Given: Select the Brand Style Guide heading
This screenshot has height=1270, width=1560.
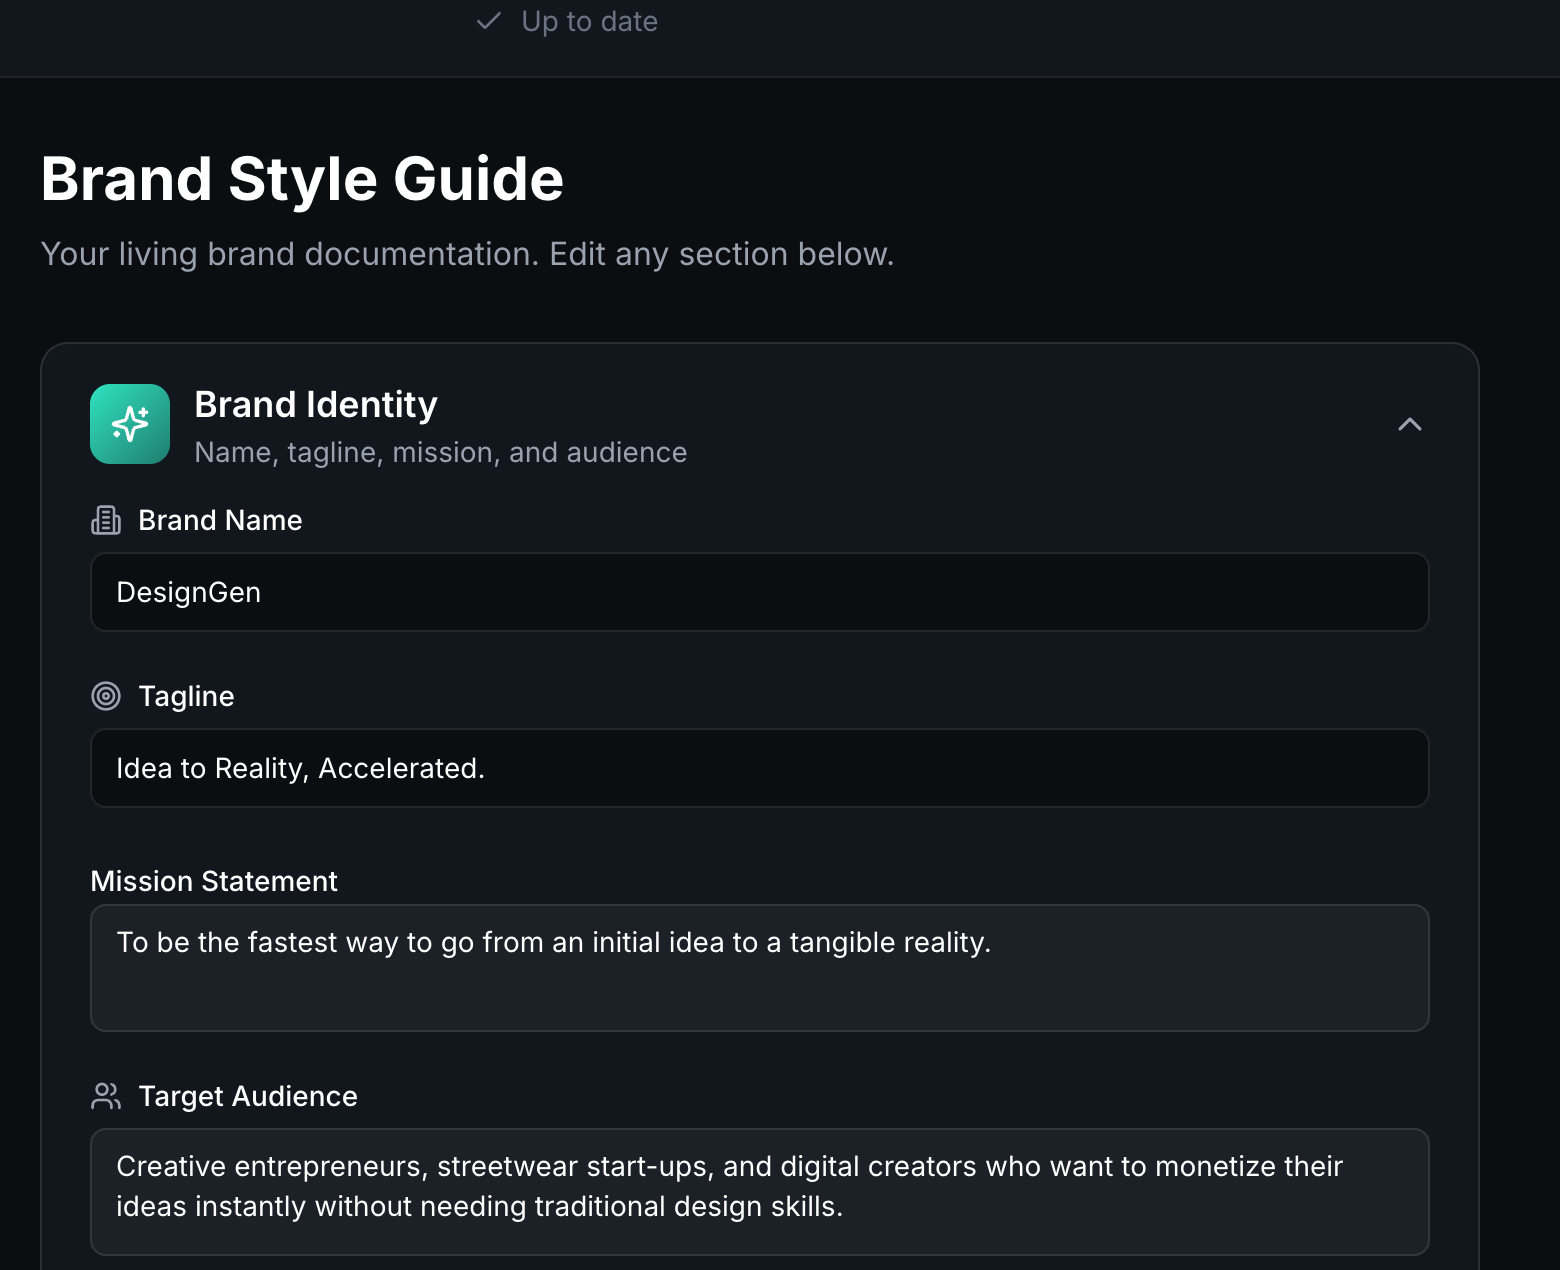Looking at the screenshot, I should pyautogui.click(x=302, y=178).
